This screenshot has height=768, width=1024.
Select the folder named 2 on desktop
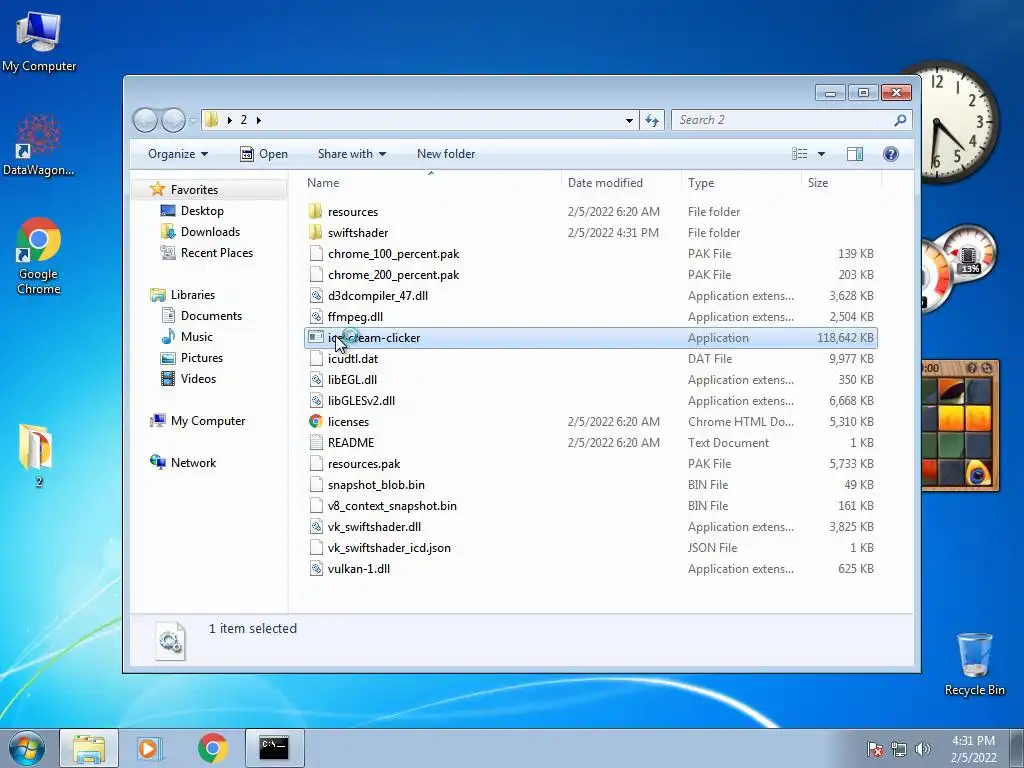point(37,455)
